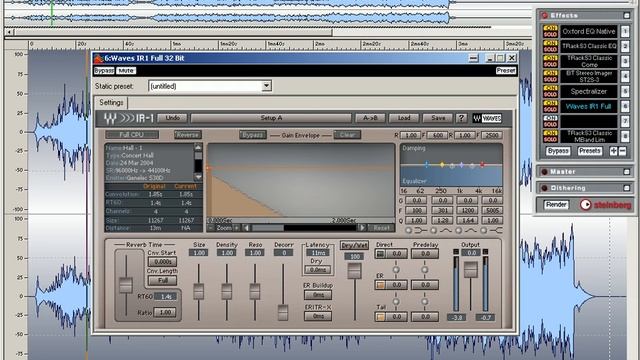Toggle the ER signal icon button
This screenshot has width=640, height=360.
380,285
